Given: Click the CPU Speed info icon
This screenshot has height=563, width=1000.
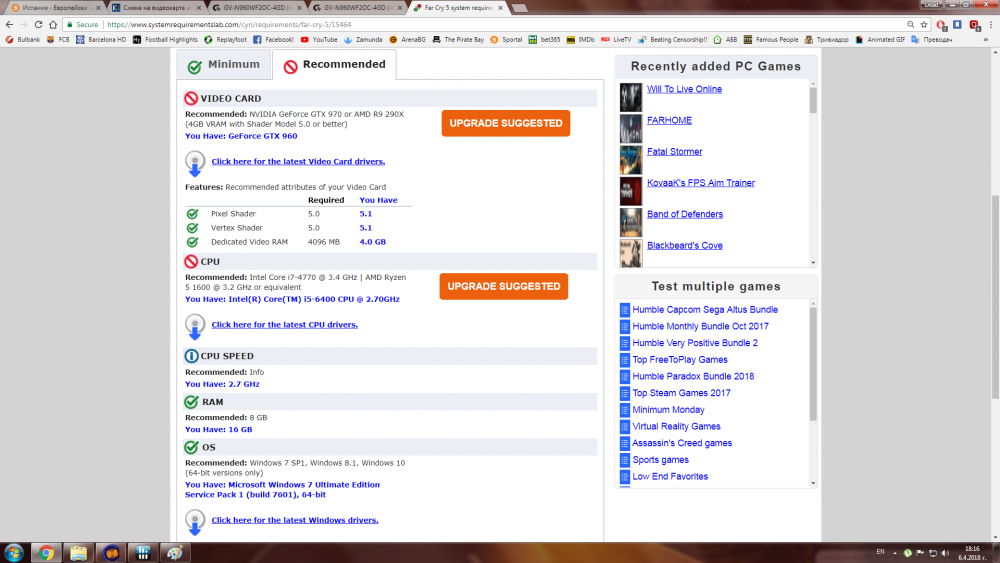Looking at the screenshot, I should (x=191, y=356).
